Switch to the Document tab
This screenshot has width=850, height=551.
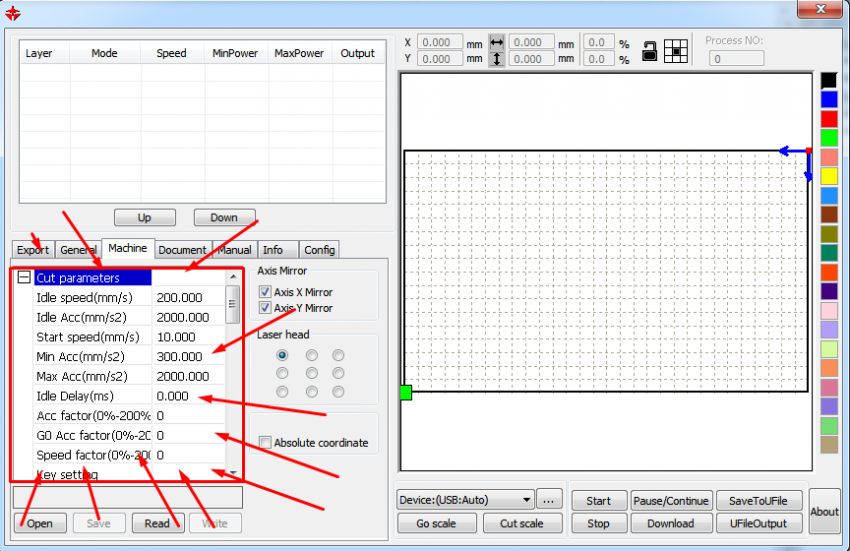[x=182, y=250]
